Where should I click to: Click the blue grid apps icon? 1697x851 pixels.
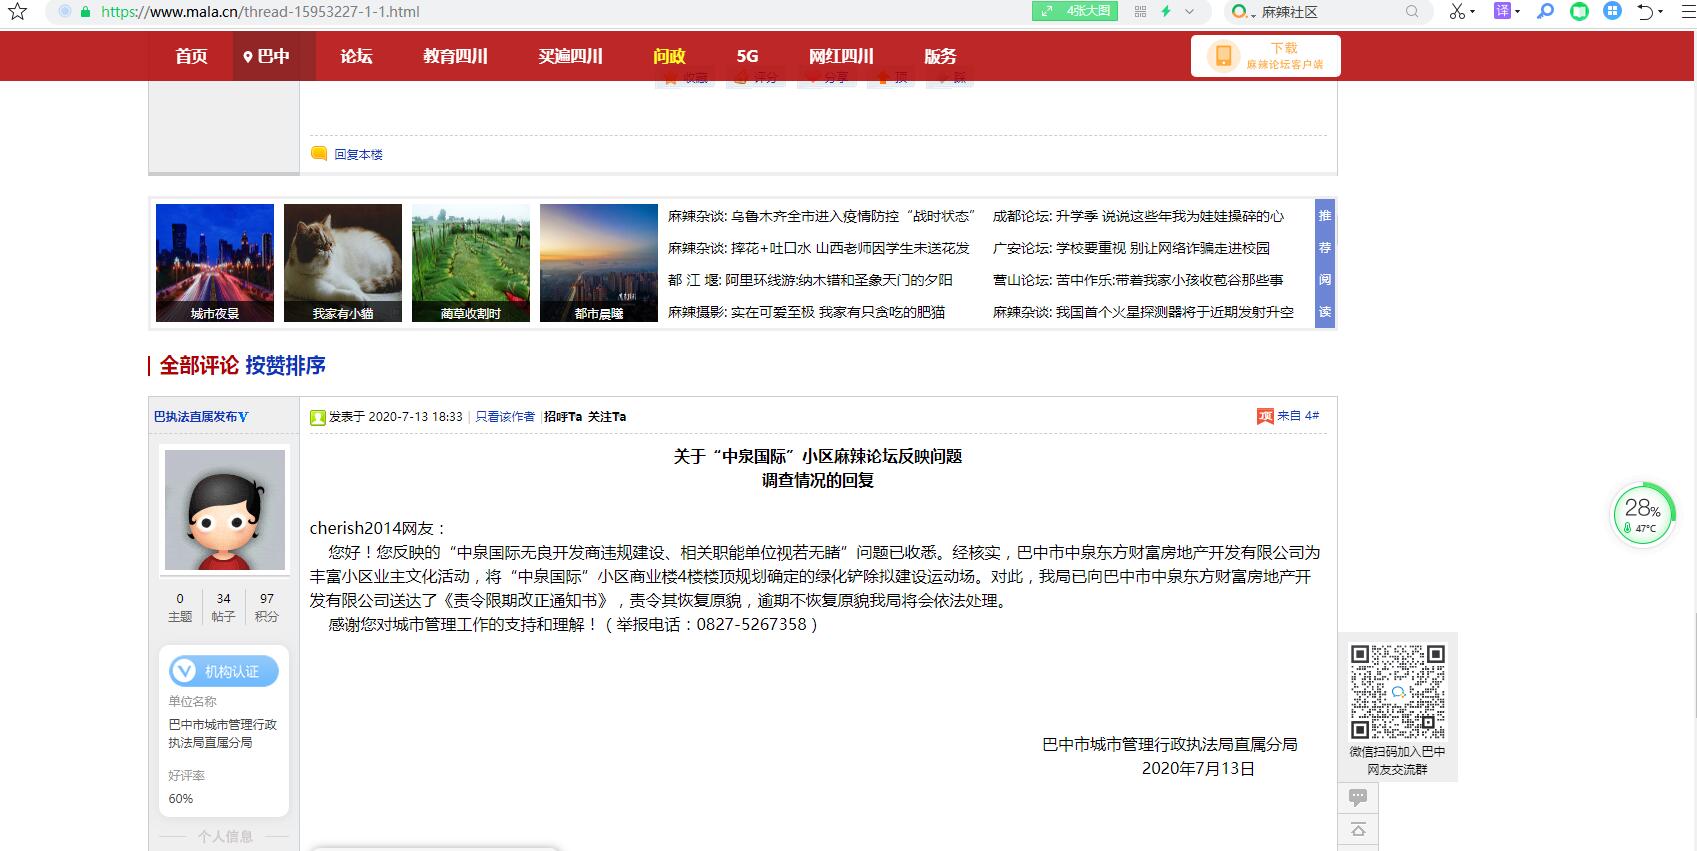(1612, 12)
